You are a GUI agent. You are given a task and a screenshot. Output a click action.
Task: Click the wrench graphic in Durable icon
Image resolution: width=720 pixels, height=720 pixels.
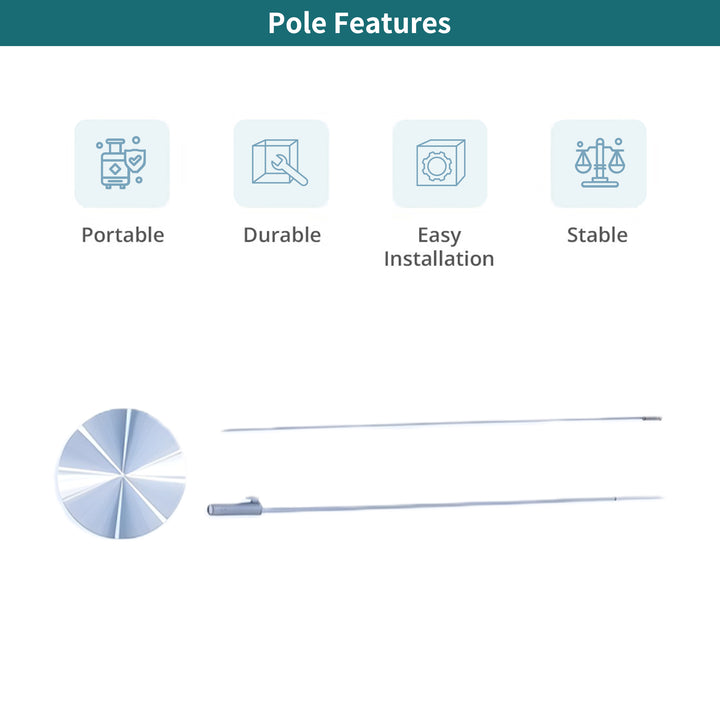289,170
